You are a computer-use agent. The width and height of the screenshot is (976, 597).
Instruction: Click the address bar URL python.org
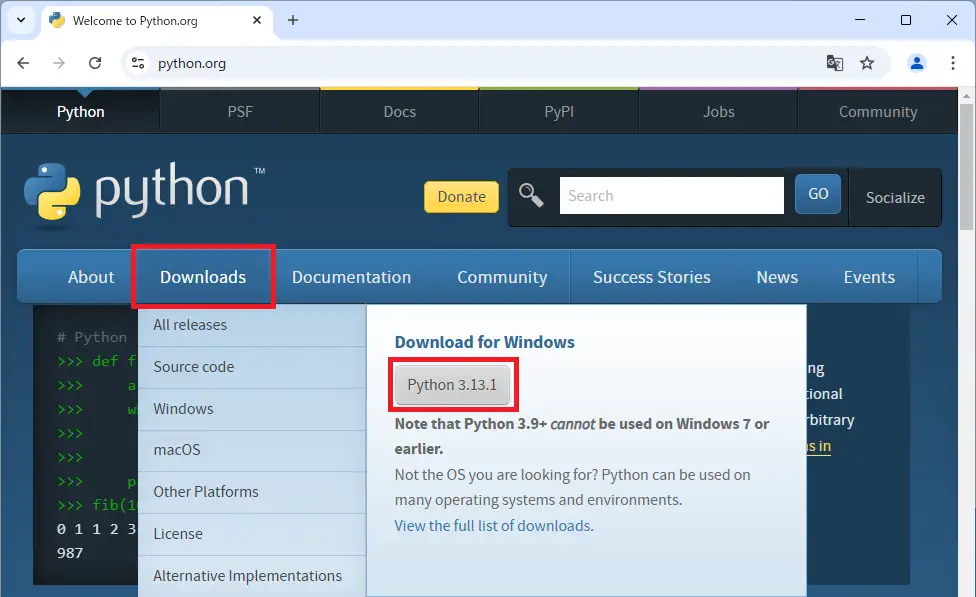pos(192,63)
